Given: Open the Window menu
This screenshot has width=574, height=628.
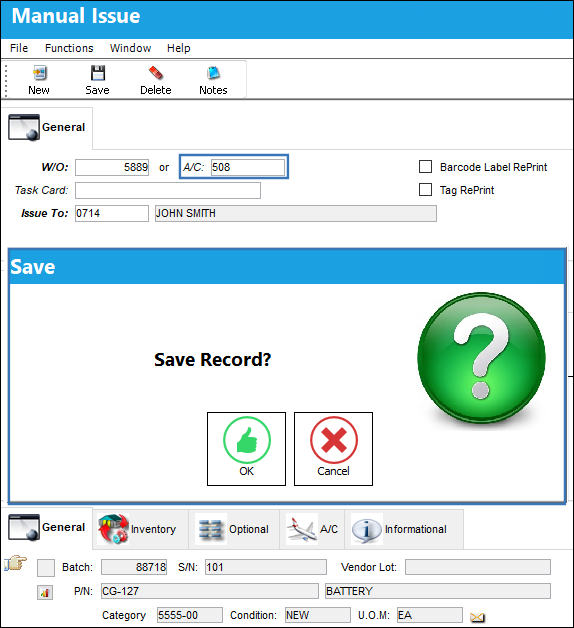Looking at the screenshot, I should click(130, 48).
